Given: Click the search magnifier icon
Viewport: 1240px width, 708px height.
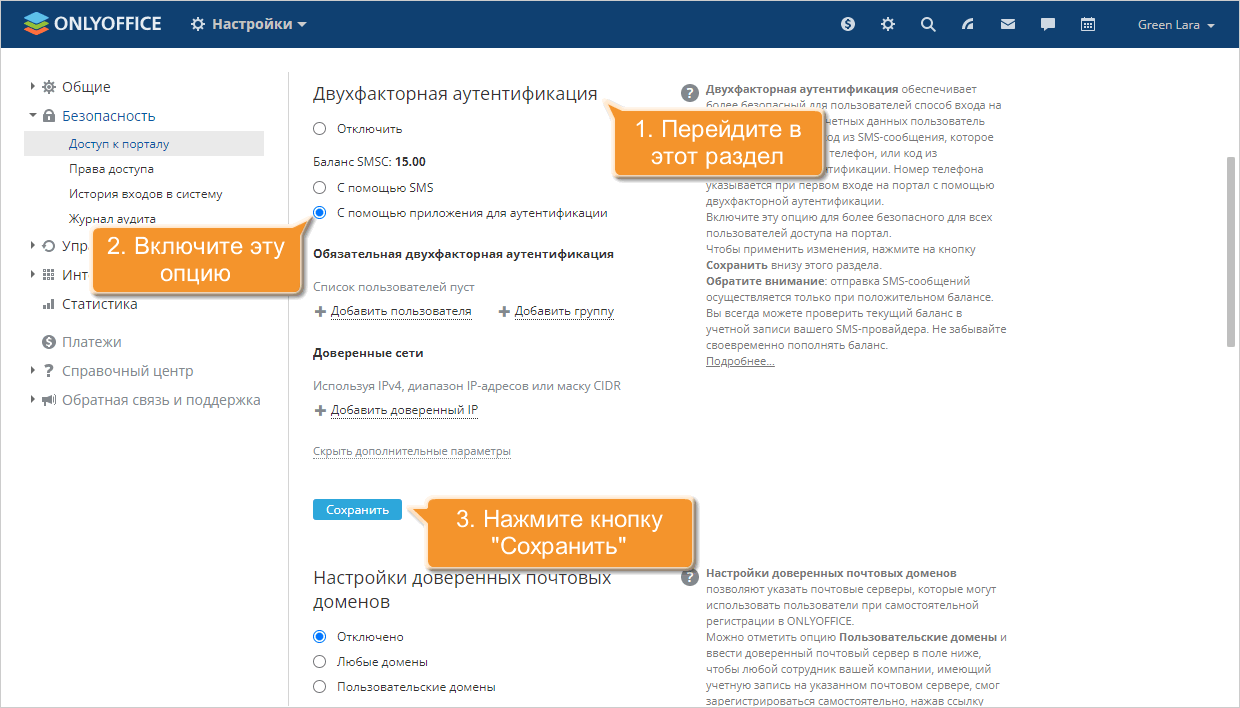Looking at the screenshot, I should (928, 25).
